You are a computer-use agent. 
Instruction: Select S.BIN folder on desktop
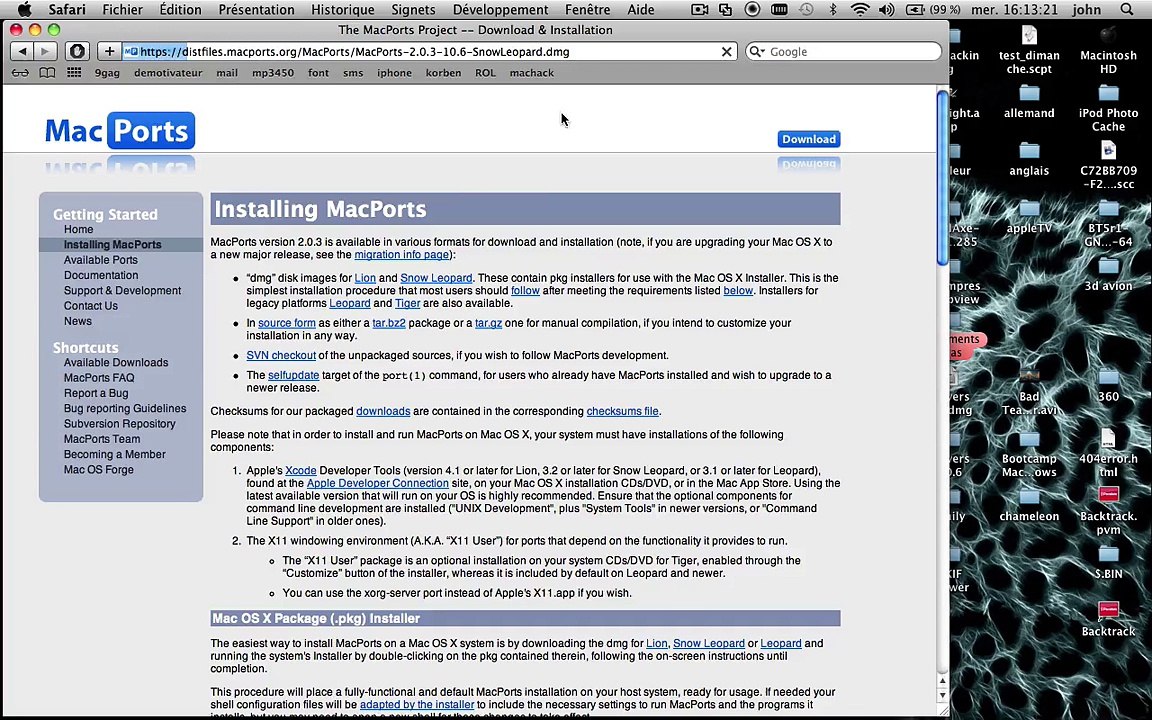point(1108,561)
